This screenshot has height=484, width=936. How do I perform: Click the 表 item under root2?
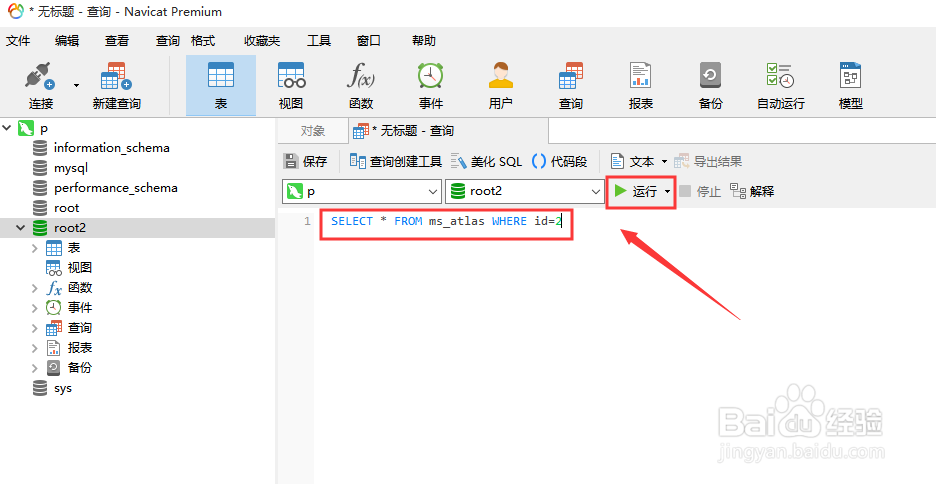point(73,248)
